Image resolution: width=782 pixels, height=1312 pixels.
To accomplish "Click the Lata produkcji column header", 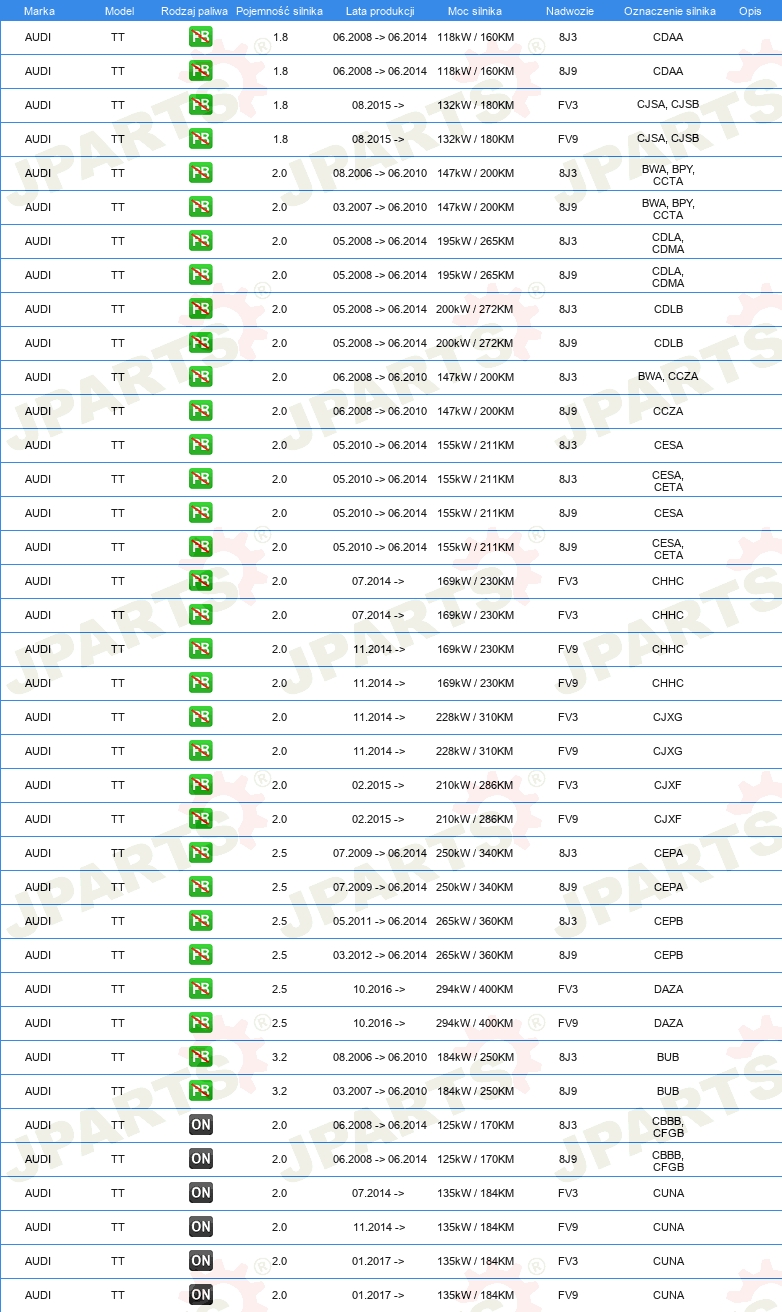I will (x=380, y=10).
